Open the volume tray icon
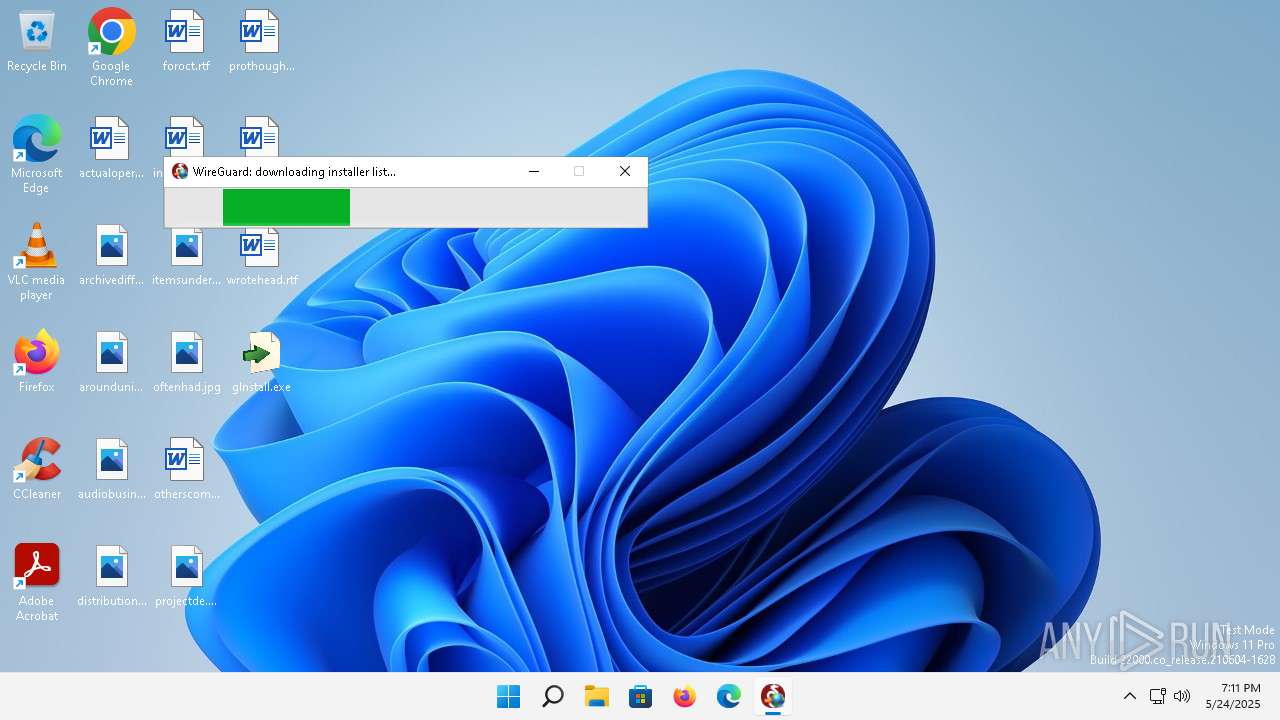This screenshot has height=720, width=1280. pos(1182,696)
